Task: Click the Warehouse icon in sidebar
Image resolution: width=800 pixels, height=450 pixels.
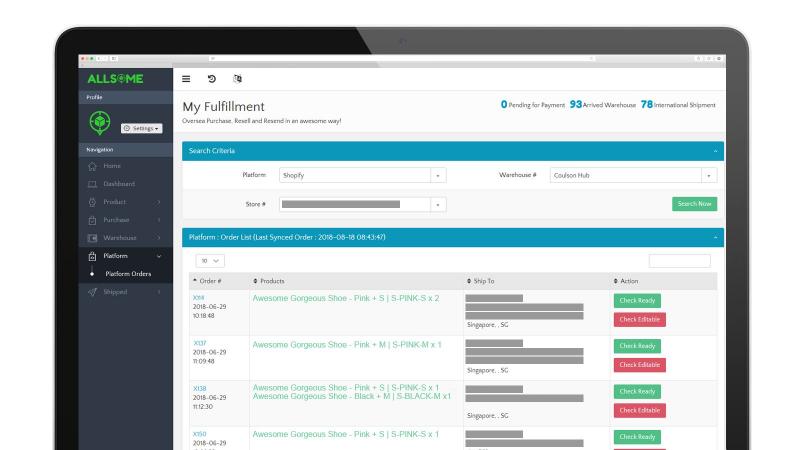Action: coord(92,238)
